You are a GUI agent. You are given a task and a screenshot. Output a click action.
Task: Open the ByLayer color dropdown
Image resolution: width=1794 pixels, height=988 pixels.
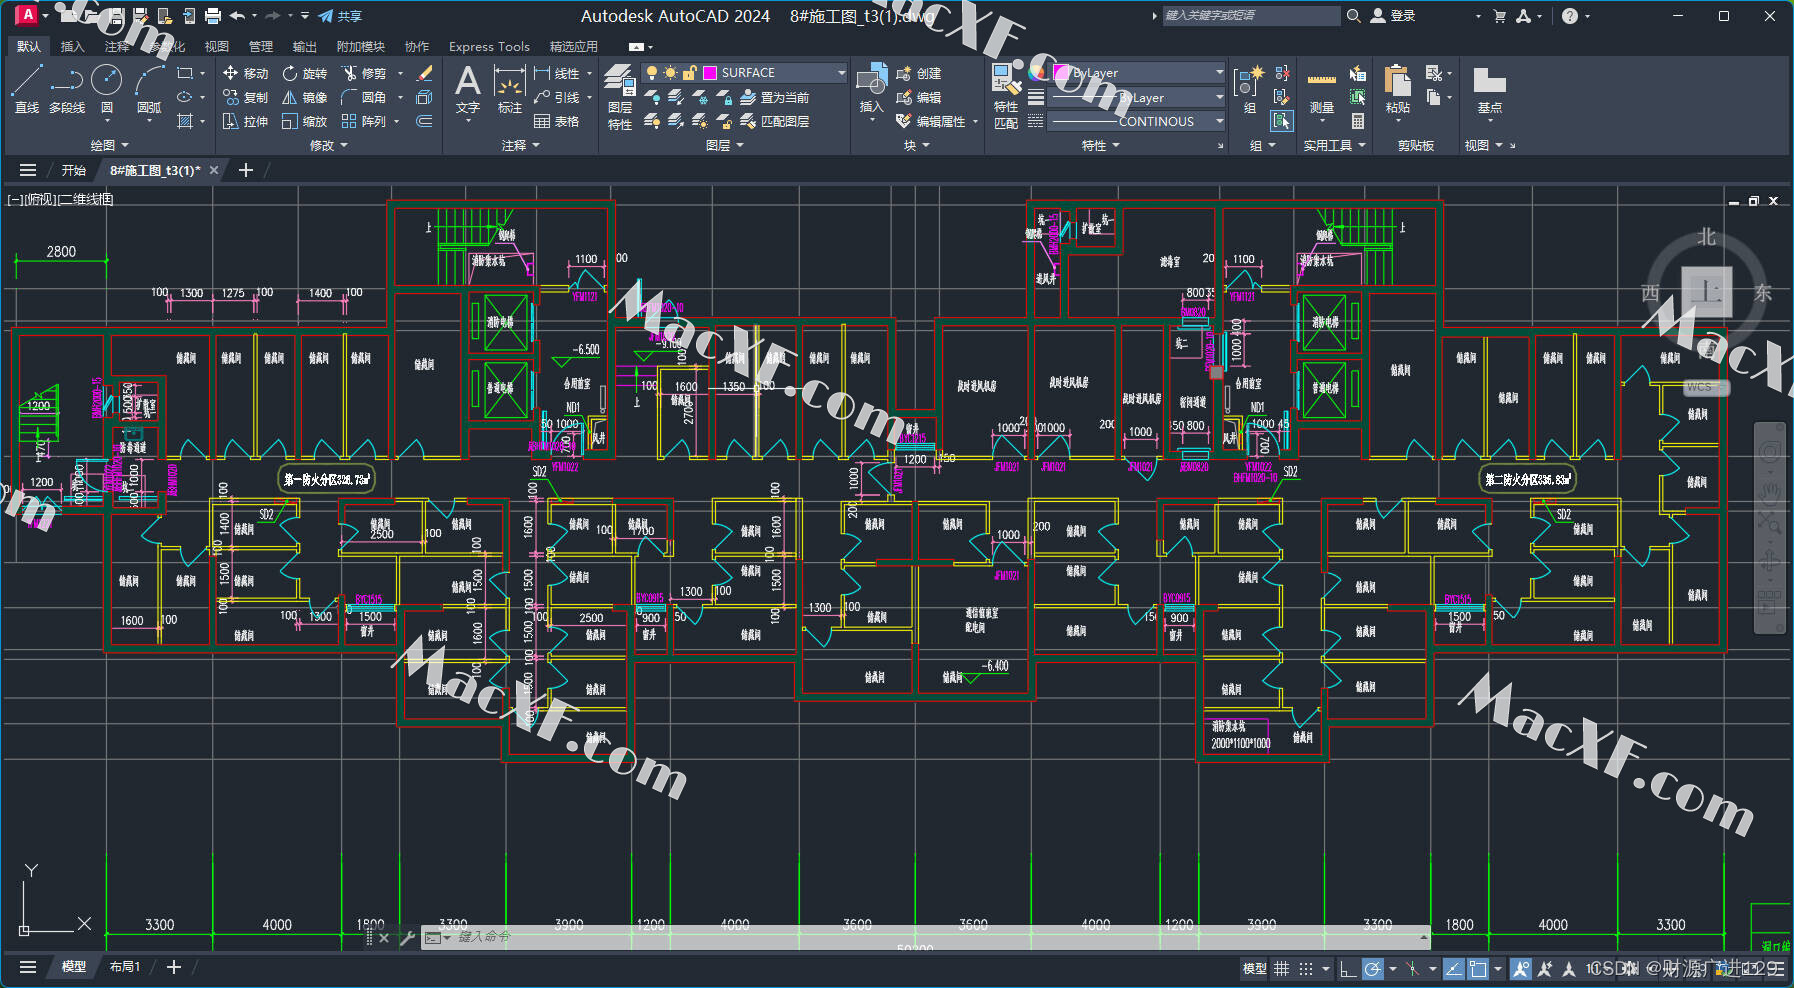point(1219,73)
